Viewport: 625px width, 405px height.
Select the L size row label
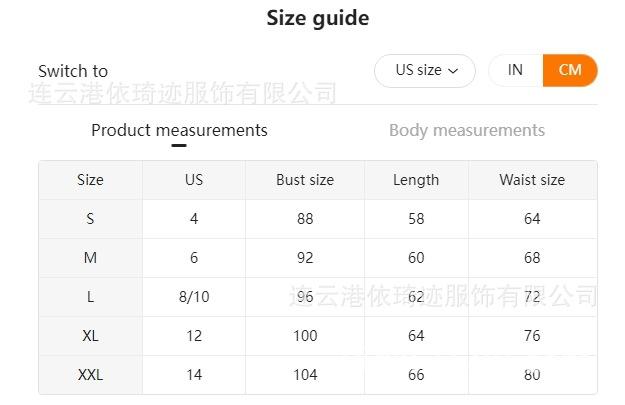tap(90, 297)
